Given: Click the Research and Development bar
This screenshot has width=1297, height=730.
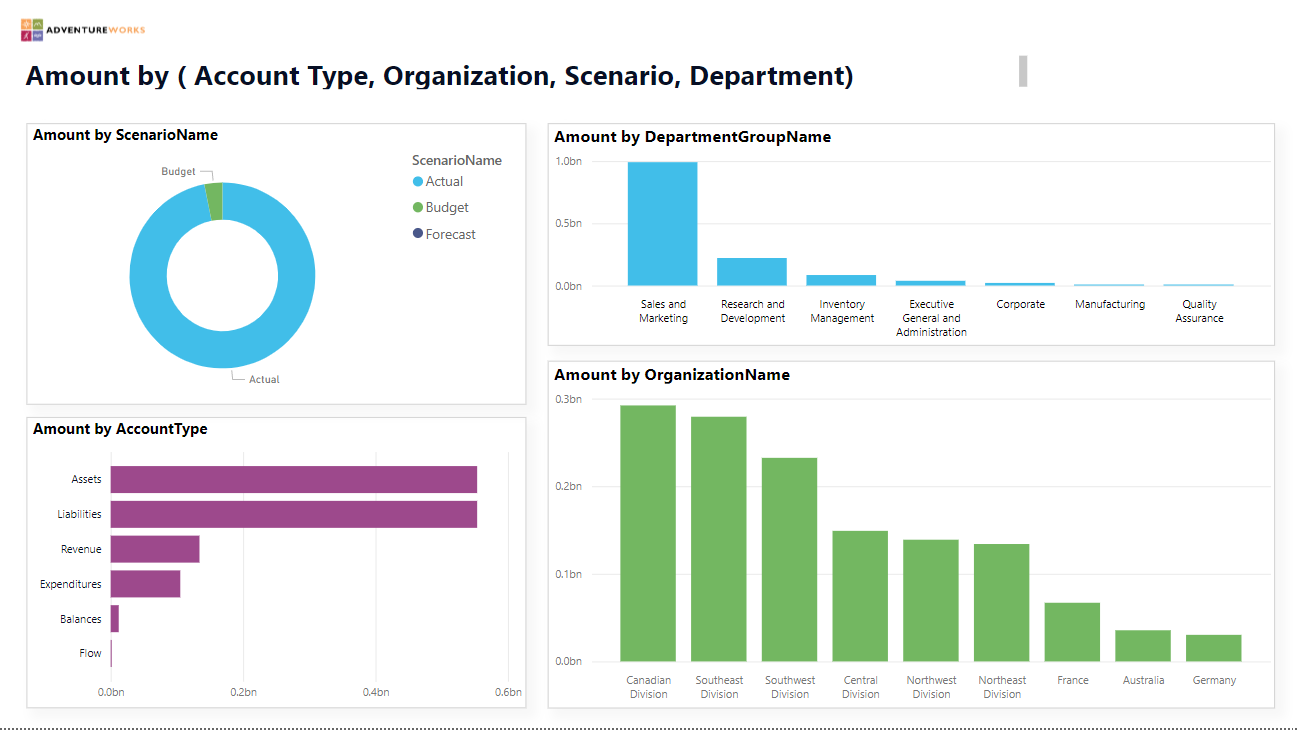Looking at the screenshot, I should pos(752,270).
